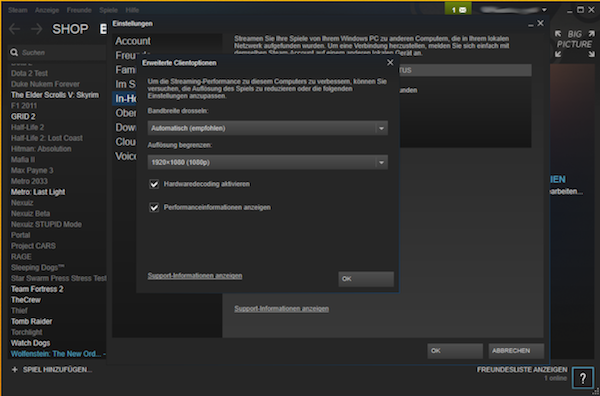This screenshot has width=600, height=396.
Task: Minimize the Einstellungen window
Action: pos(530,25)
